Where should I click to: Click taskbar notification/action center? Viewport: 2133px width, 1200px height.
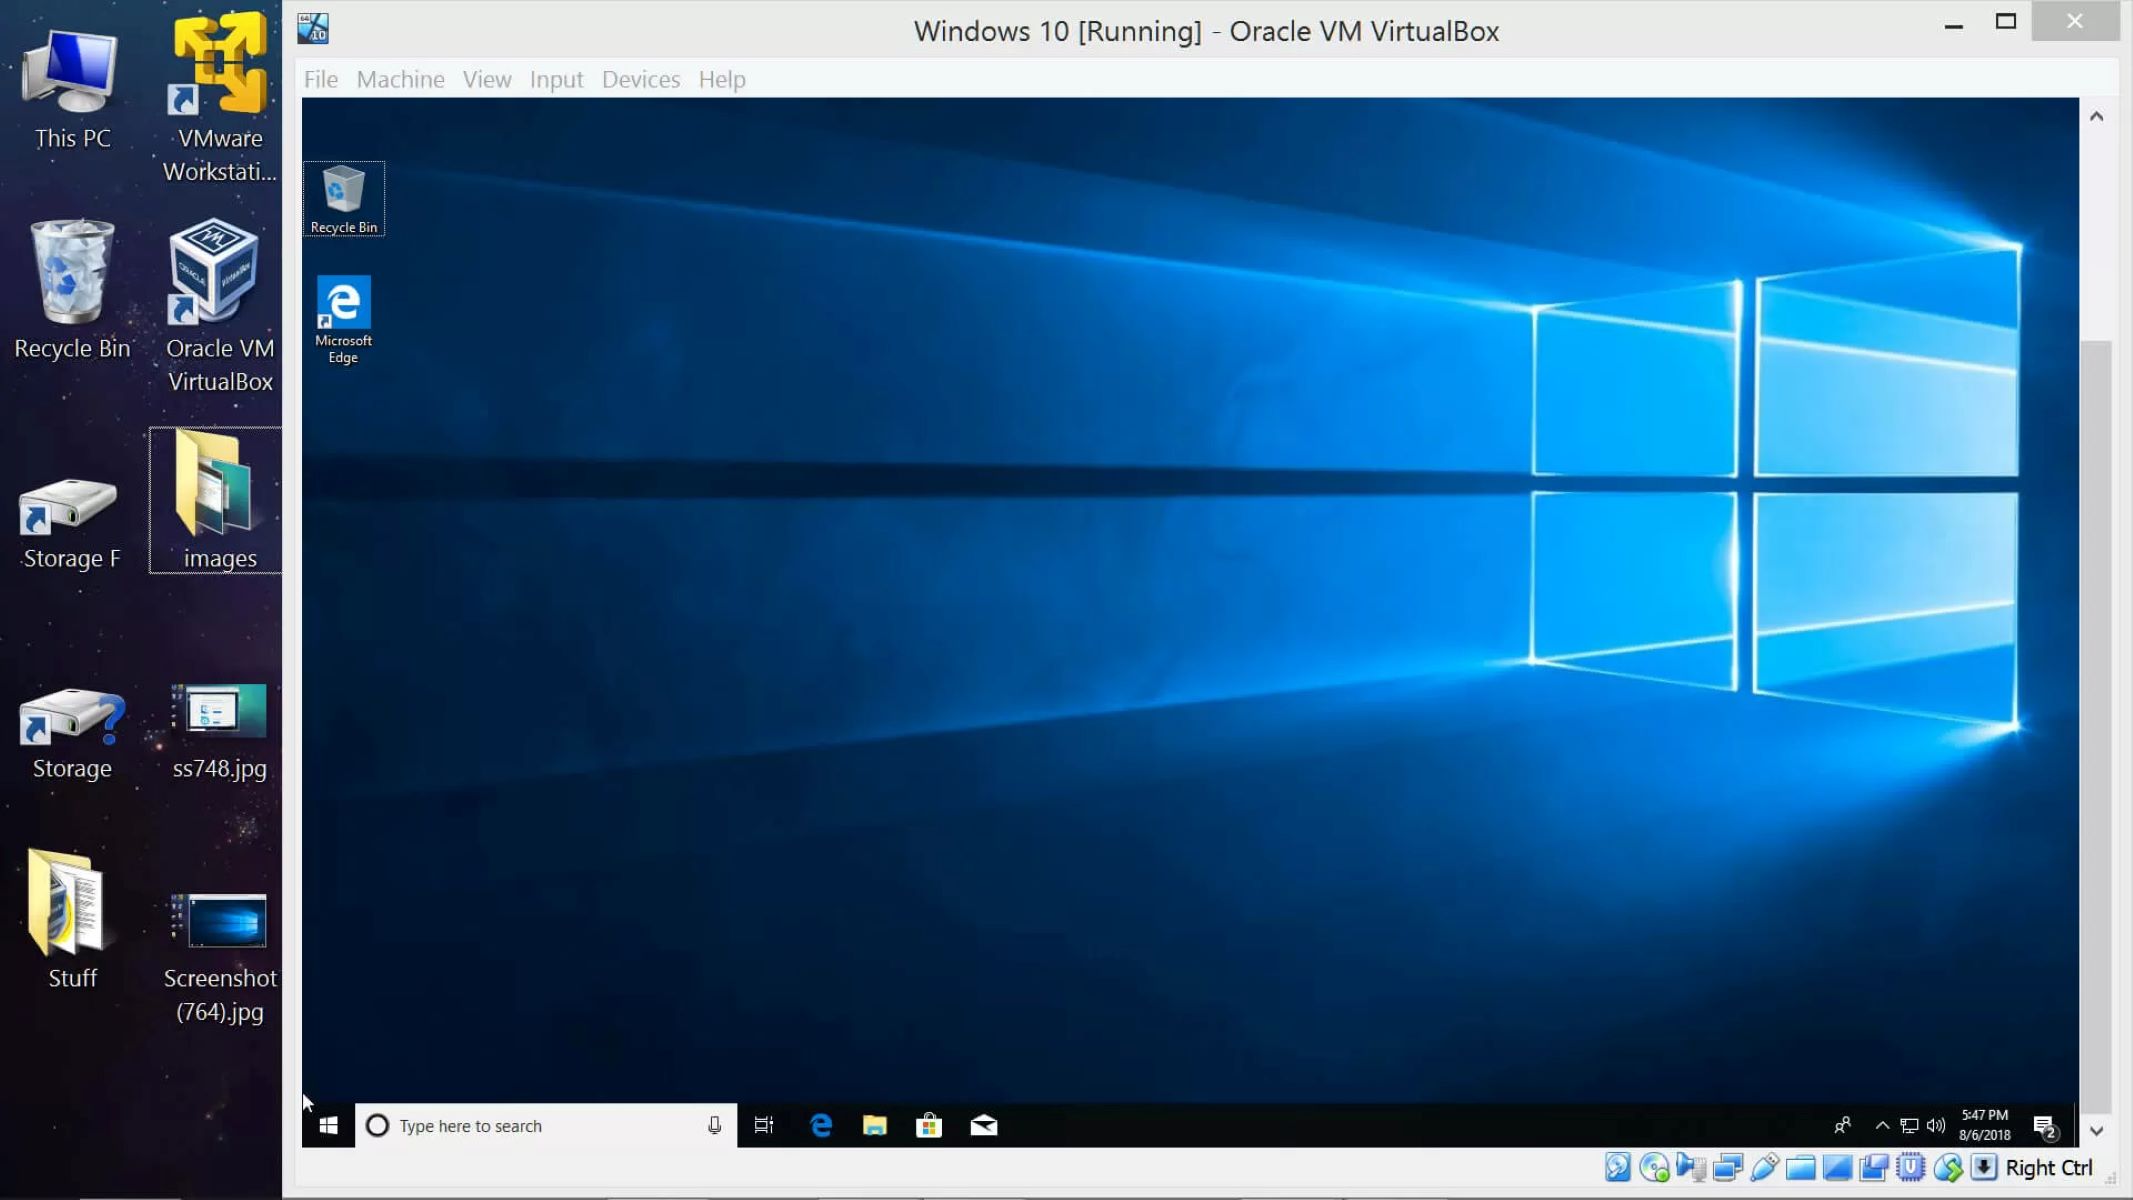pyautogui.click(x=2045, y=1125)
